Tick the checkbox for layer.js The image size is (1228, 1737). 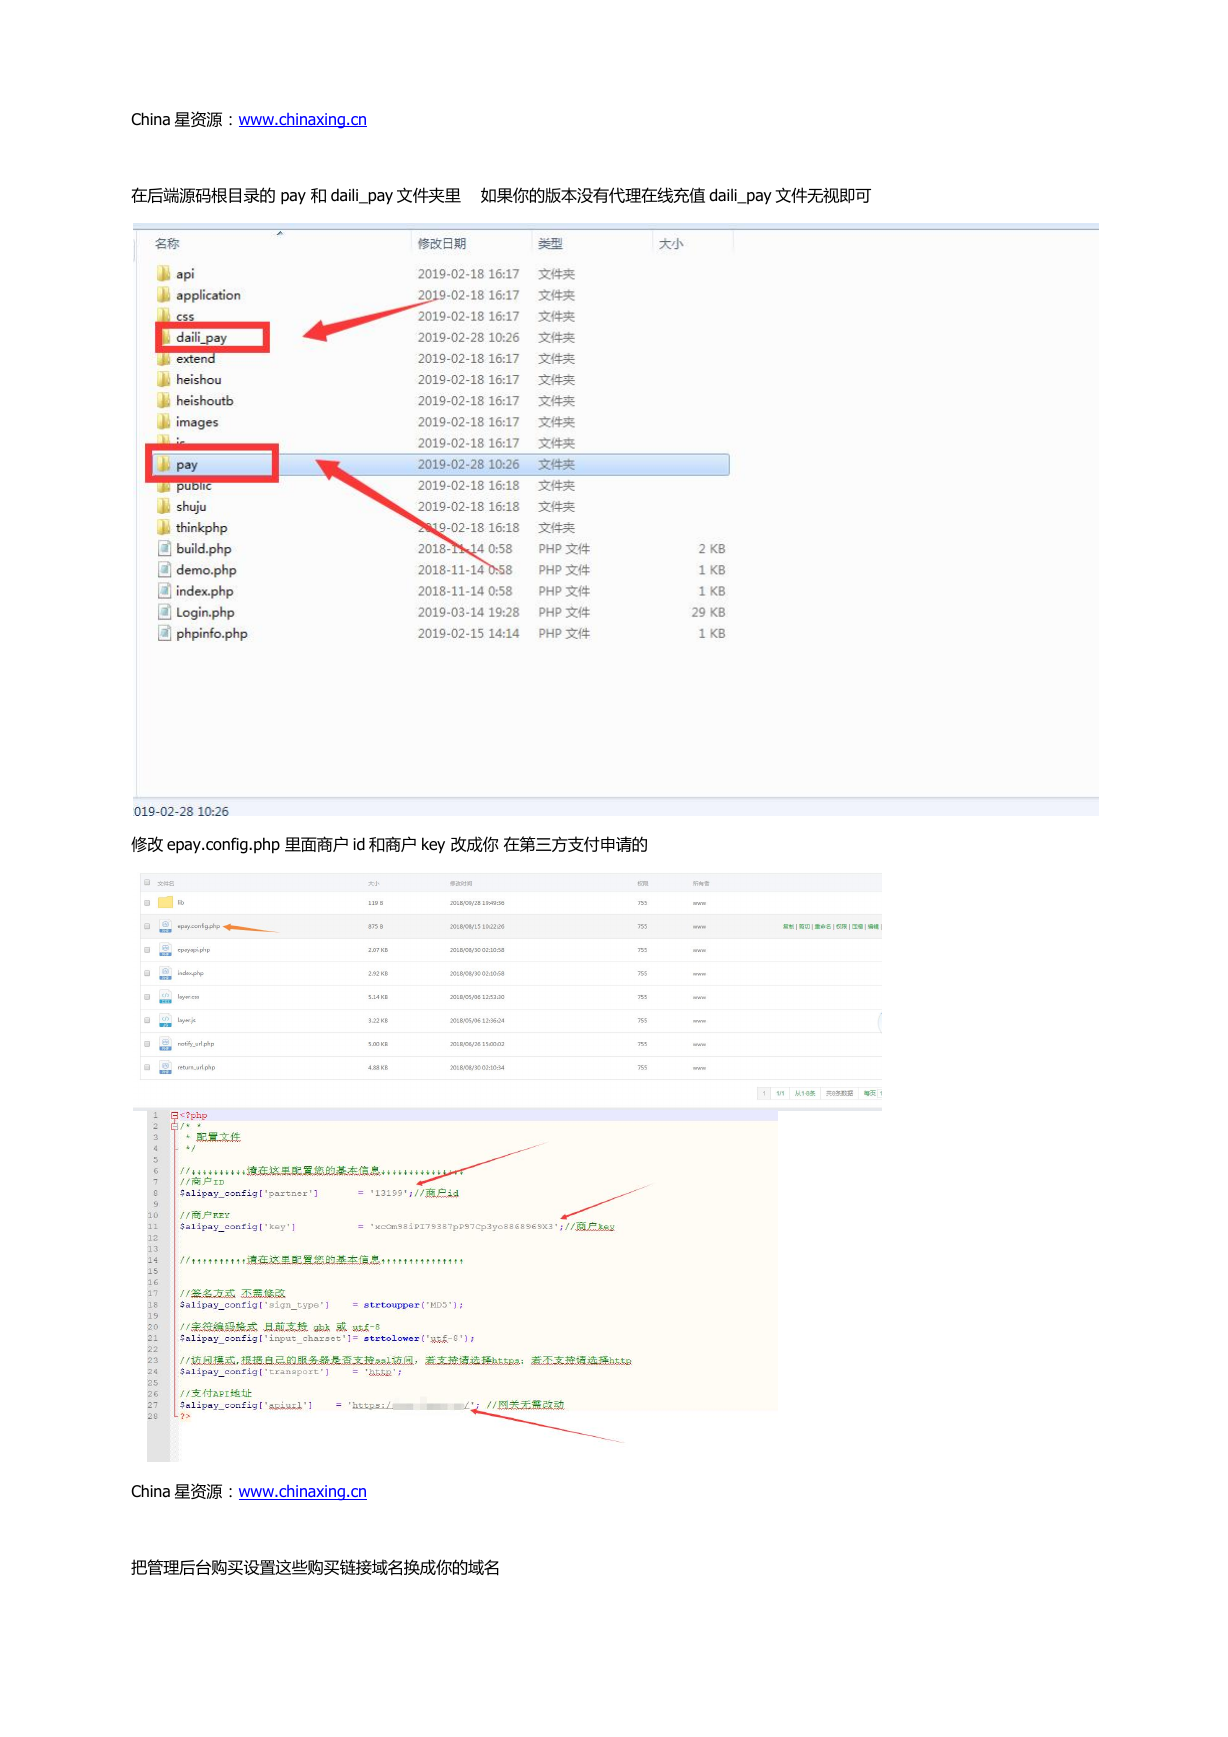147,1020
